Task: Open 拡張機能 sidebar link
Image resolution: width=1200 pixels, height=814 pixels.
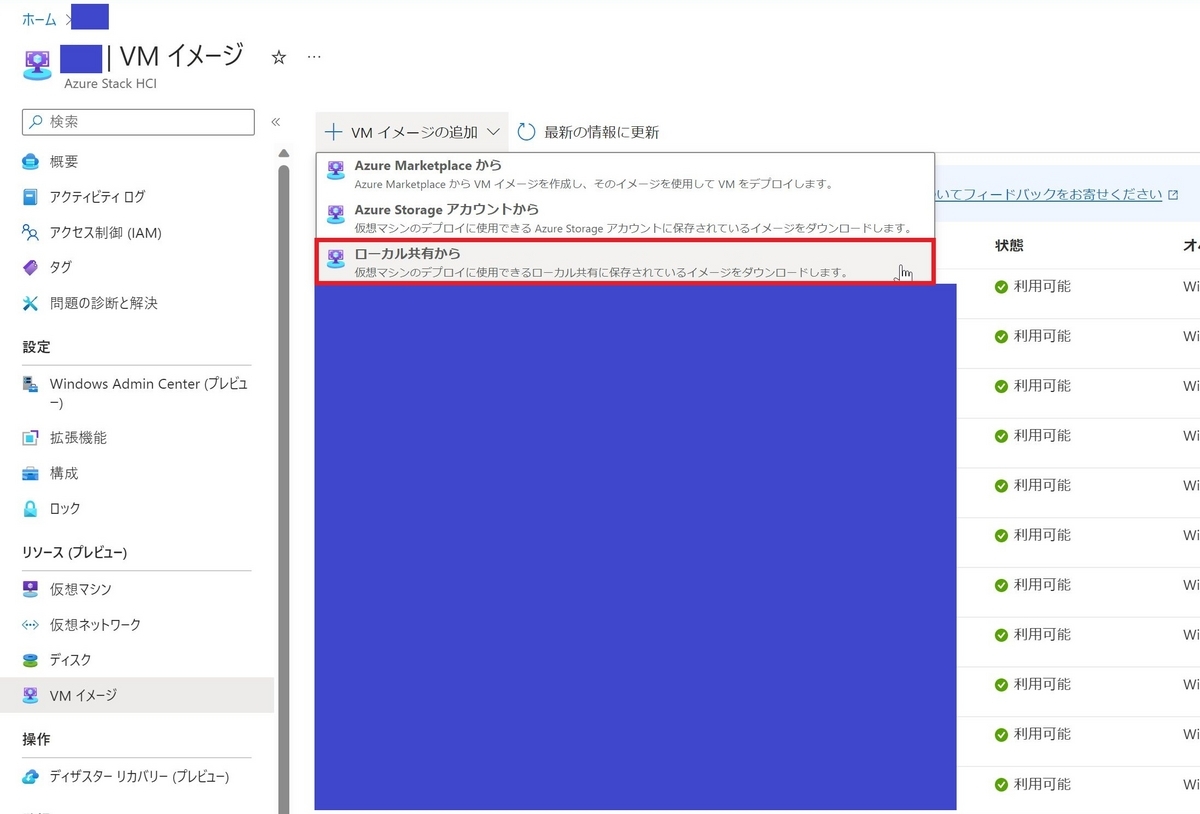Action: pos(78,438)
